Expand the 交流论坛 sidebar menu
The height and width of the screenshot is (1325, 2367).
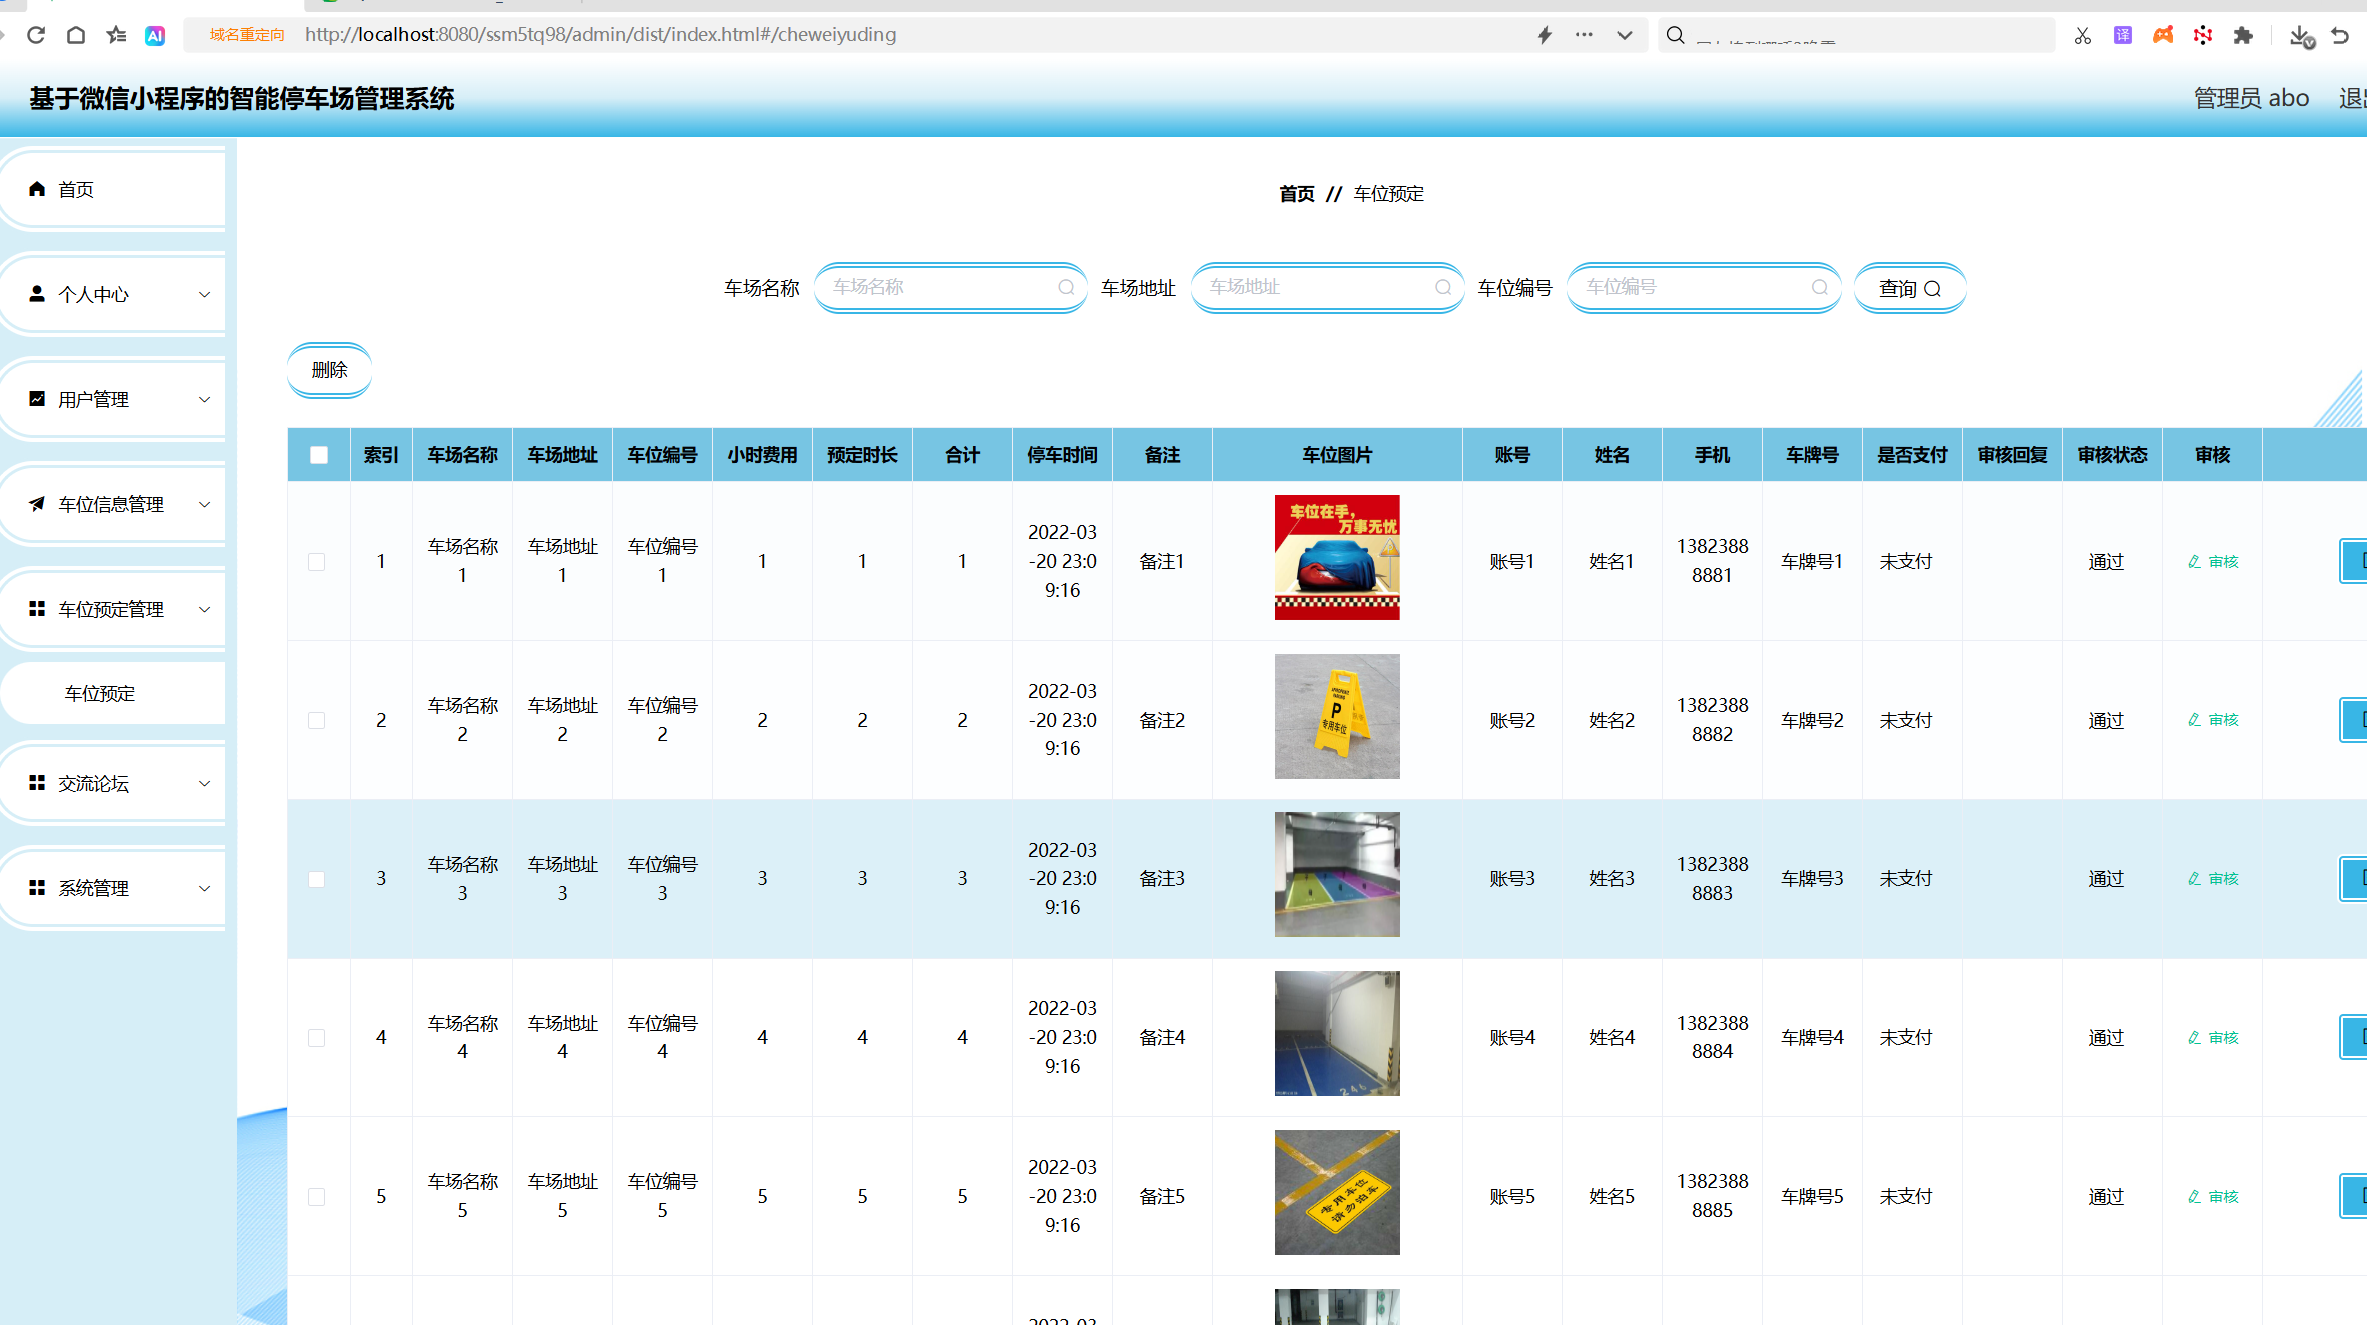click(113, 783)
